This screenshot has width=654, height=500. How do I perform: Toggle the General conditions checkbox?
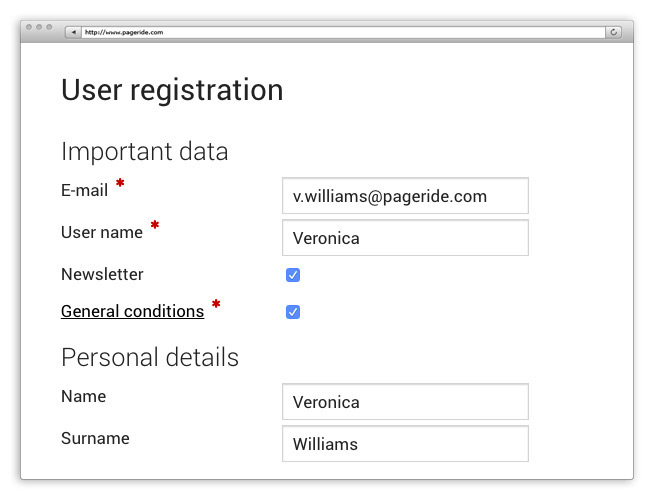coord(293,312)
